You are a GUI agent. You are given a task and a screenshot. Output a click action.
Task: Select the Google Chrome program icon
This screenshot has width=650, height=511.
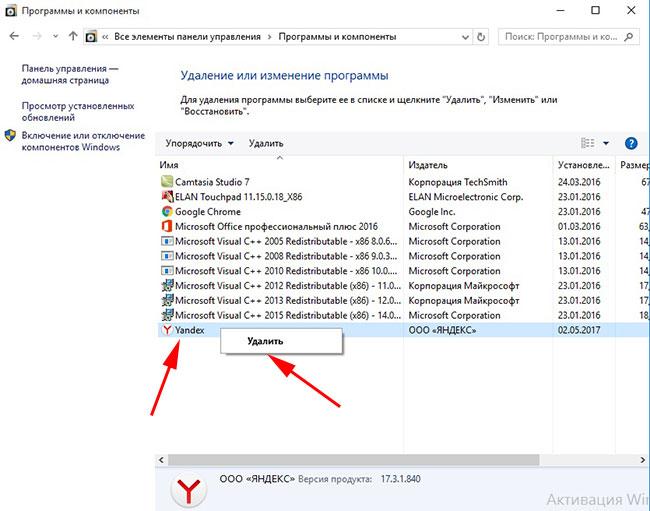coord(167,212)
